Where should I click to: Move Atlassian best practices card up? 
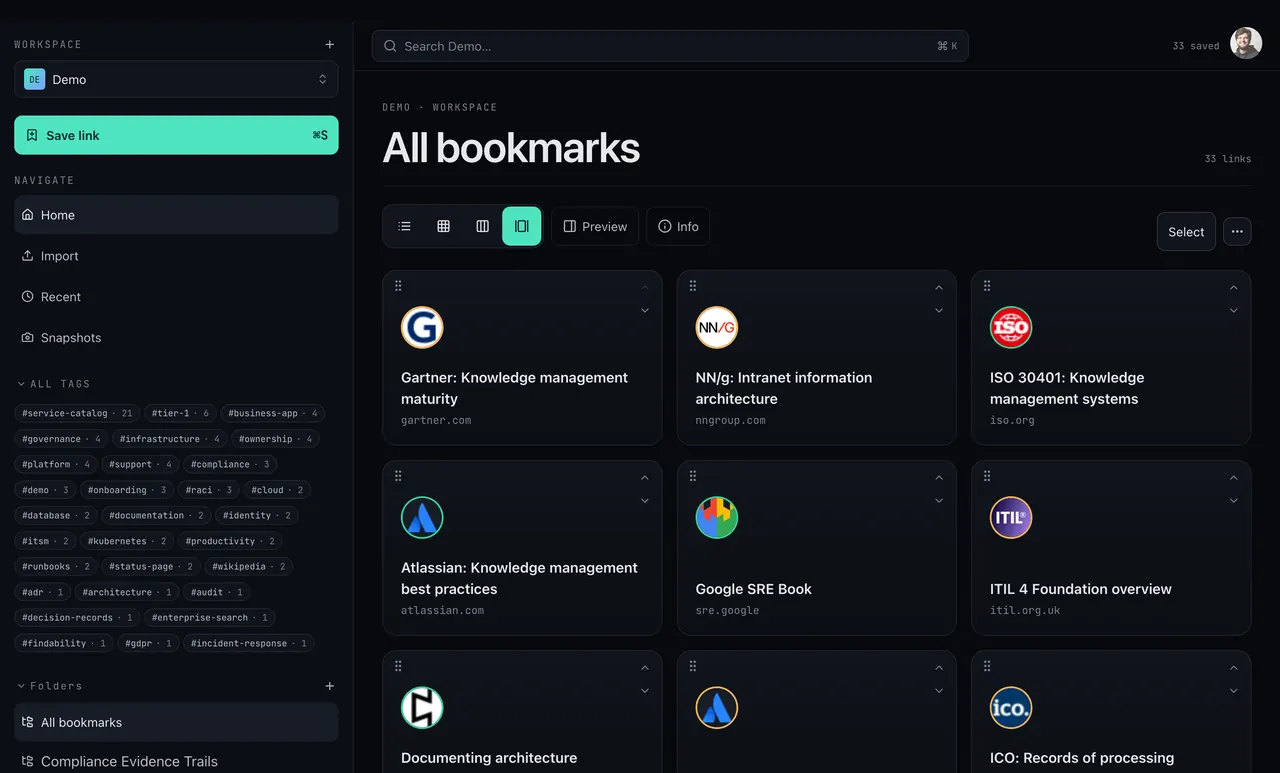point(645,478)
